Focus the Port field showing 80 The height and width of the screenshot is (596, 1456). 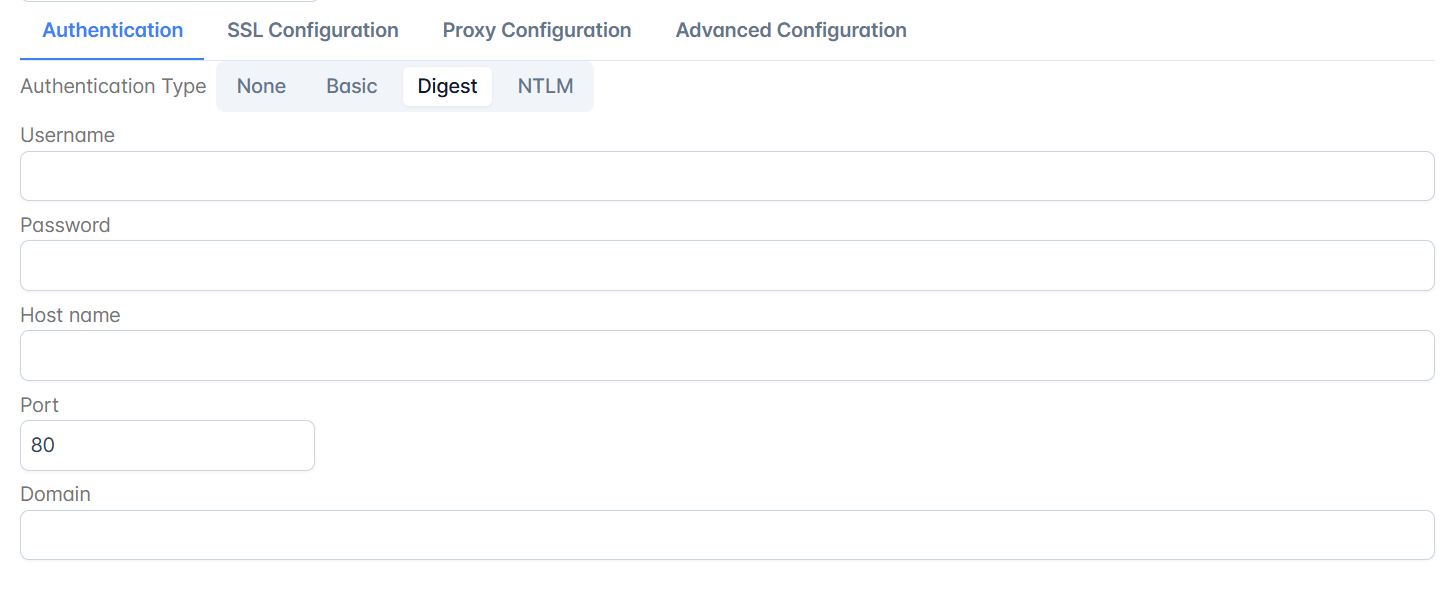[167, 445]
